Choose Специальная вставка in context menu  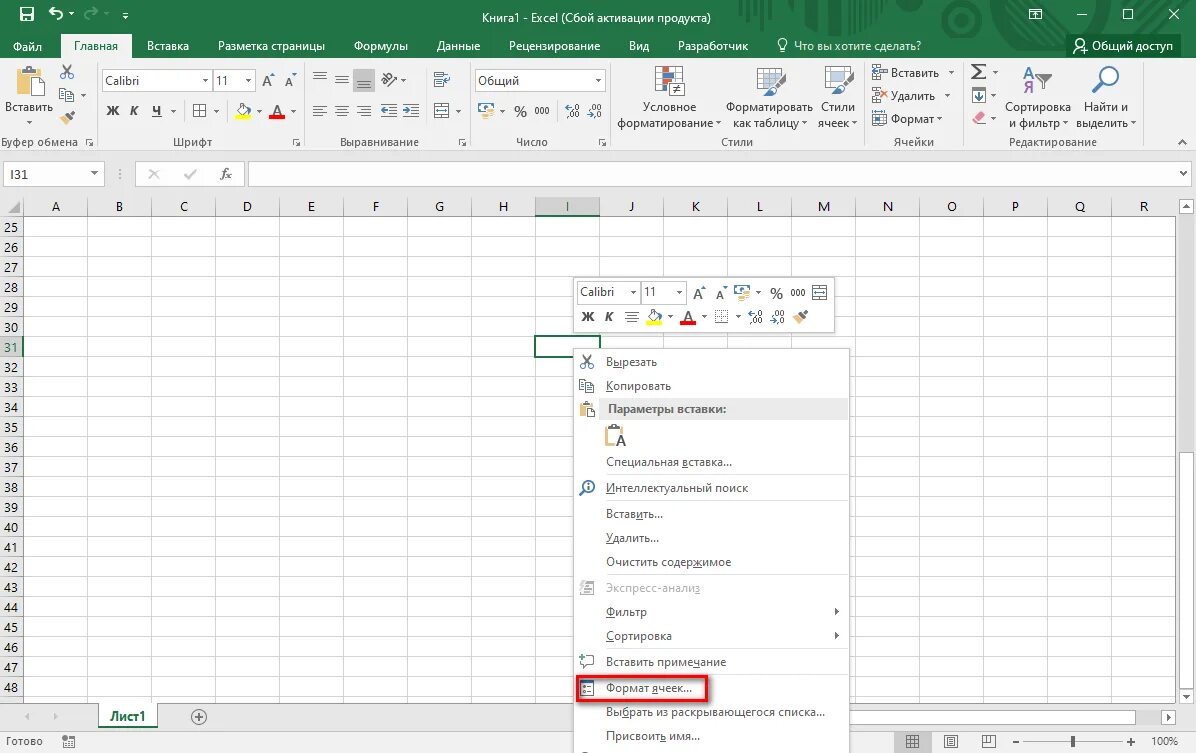coord(669,462)
